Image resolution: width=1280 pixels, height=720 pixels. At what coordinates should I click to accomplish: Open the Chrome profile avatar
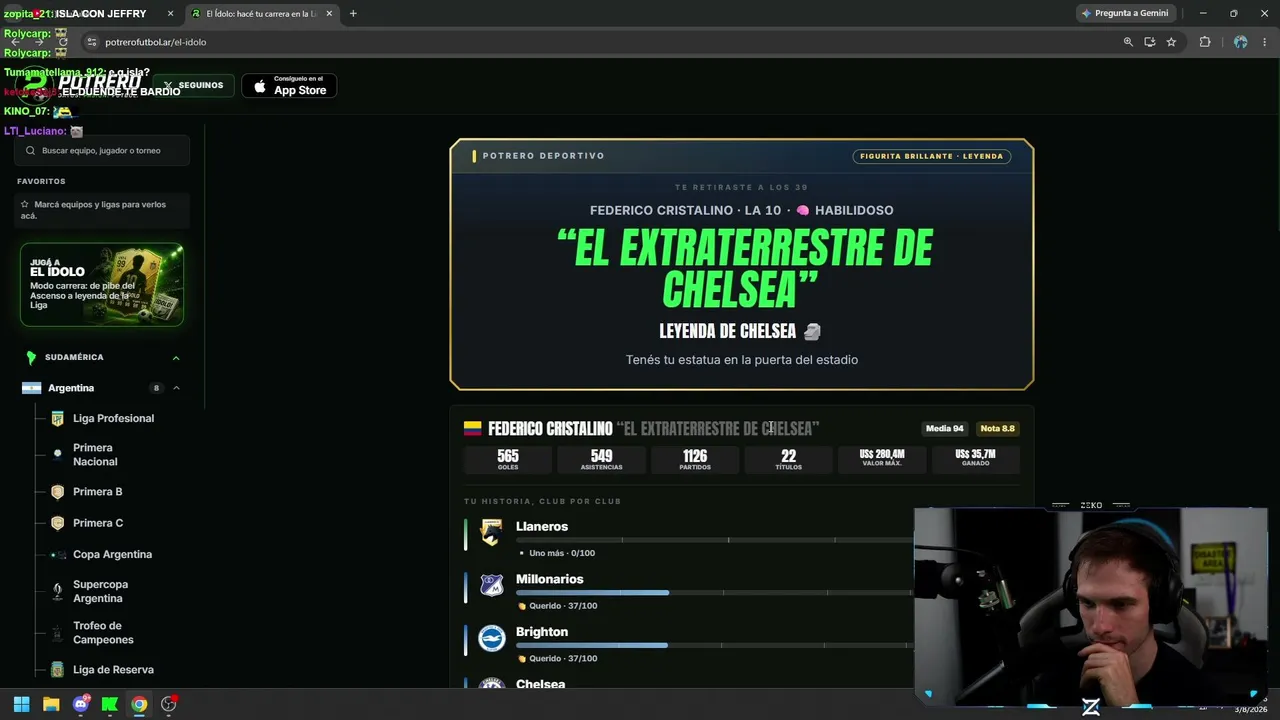(x=1241, y=42)
